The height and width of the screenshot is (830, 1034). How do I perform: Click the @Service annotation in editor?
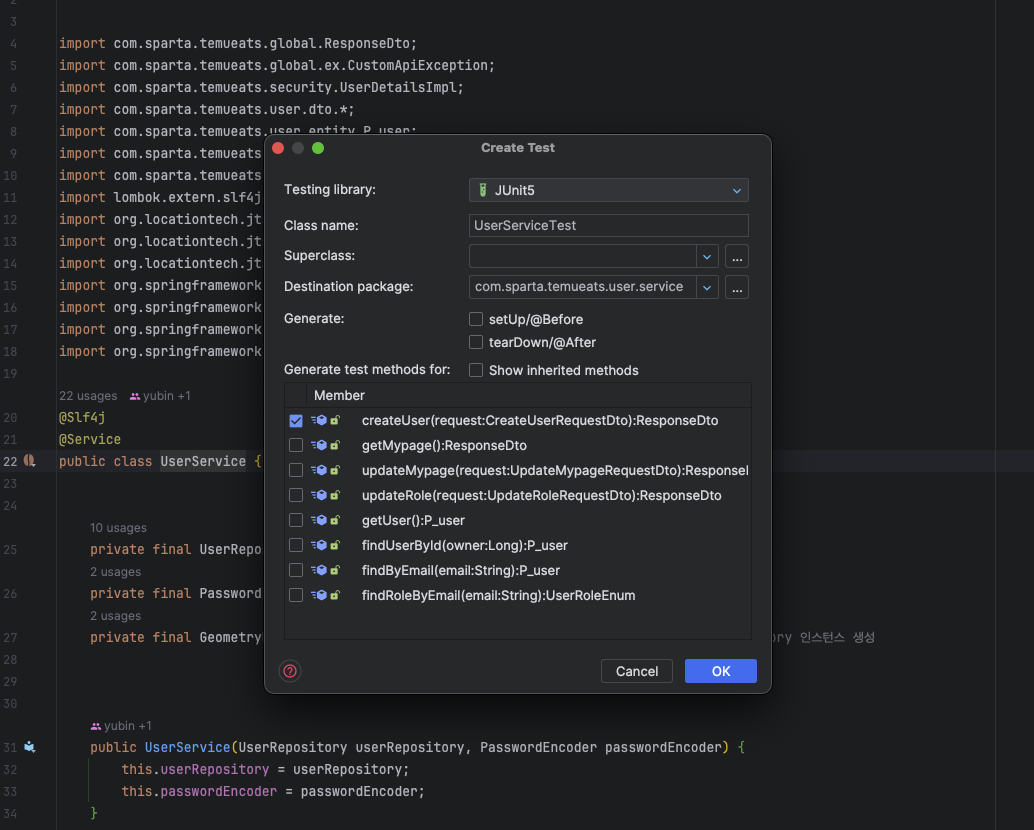(90, 439)
